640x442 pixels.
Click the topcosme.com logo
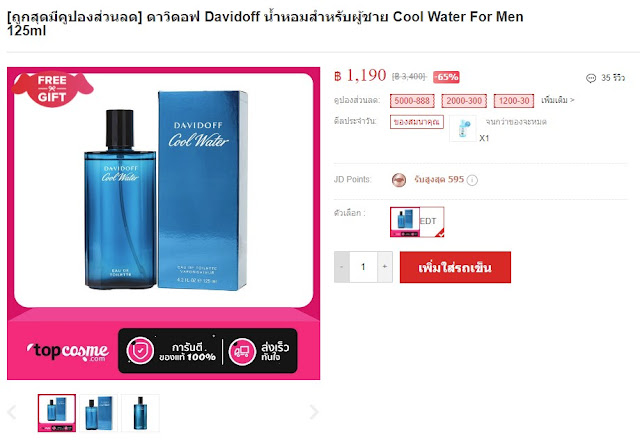pyautogui.click(x=68, y=351)
